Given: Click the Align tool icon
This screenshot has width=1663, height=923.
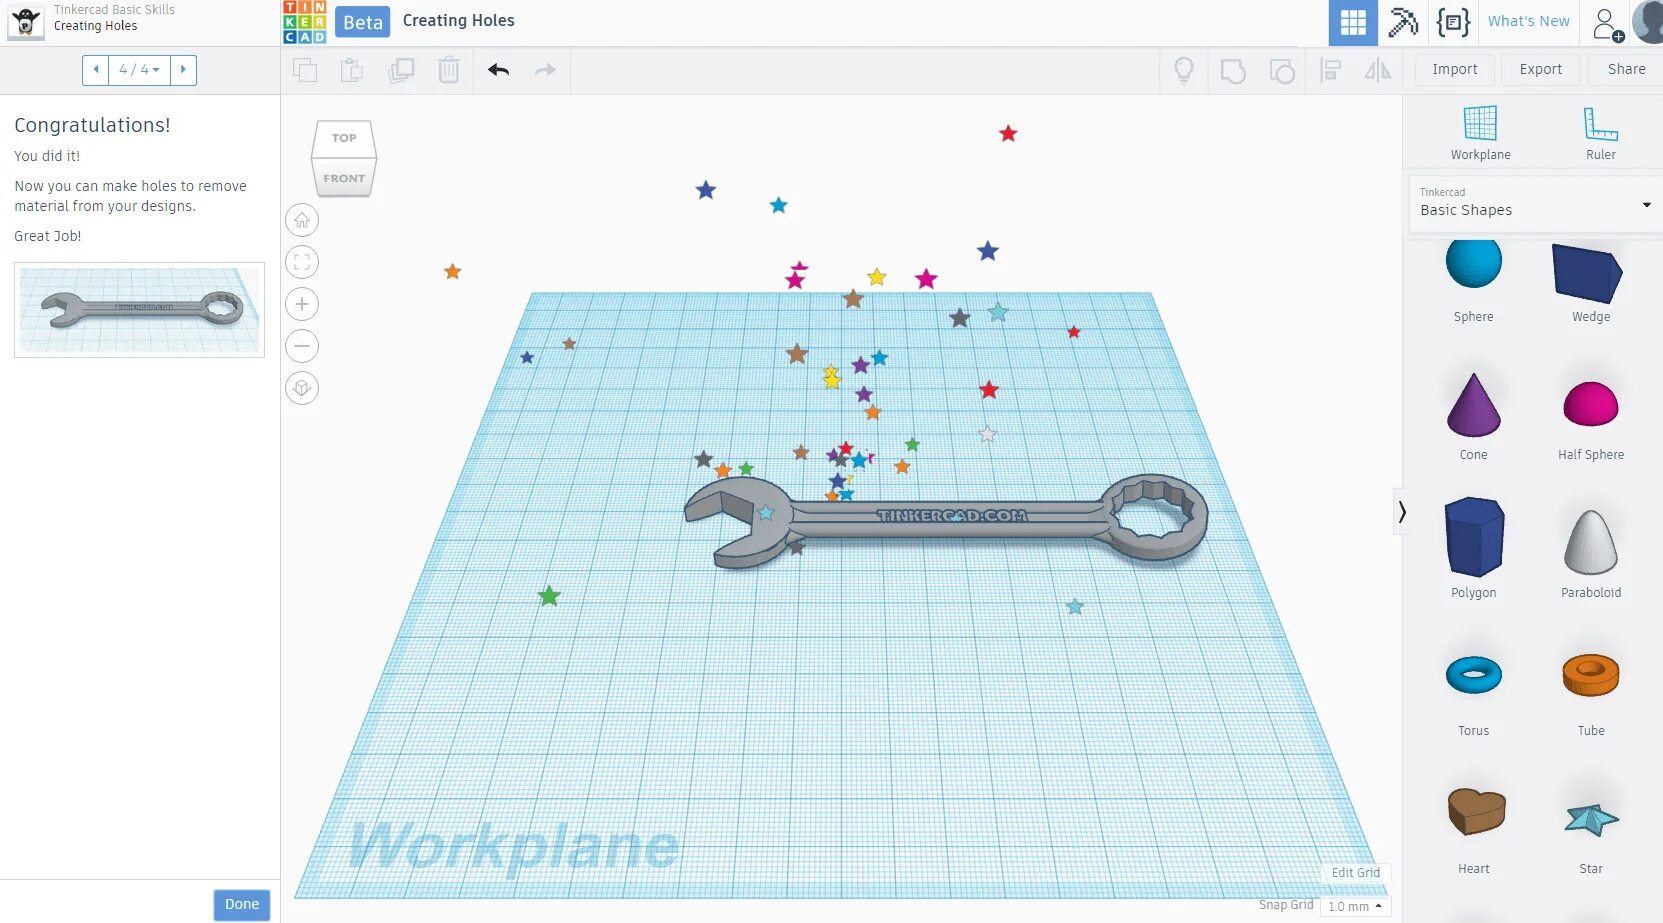Looking at the screenshot, I should [x=1331, y=70].
